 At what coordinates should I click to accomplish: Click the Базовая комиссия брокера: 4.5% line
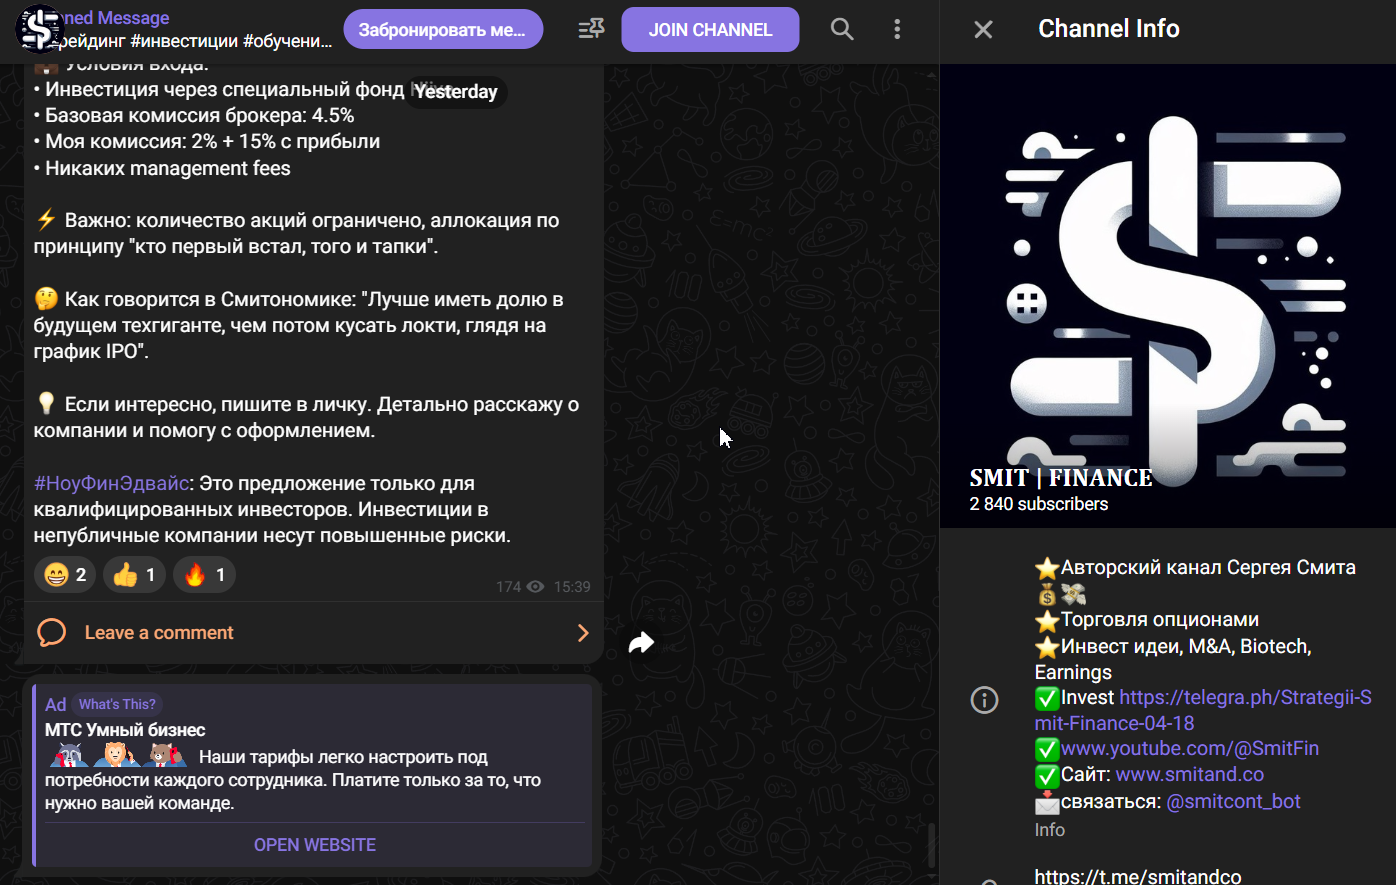[x=194, y=115]
